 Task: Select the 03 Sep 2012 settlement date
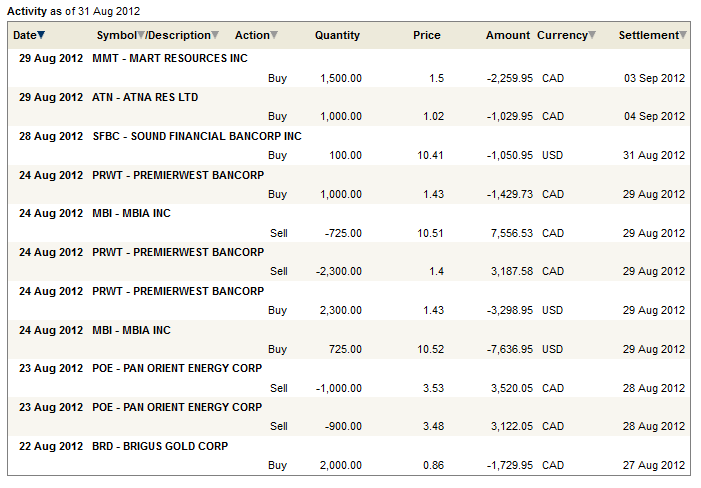coord(654,78)
